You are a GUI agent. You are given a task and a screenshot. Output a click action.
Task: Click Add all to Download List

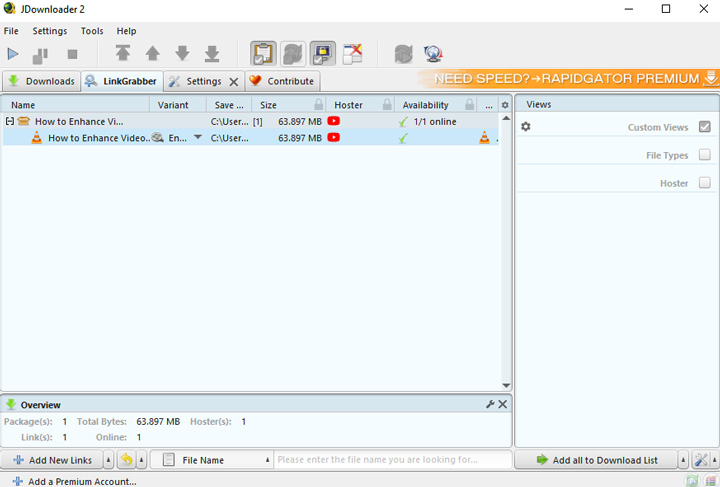pyautogui.click(x=596, y=460)
